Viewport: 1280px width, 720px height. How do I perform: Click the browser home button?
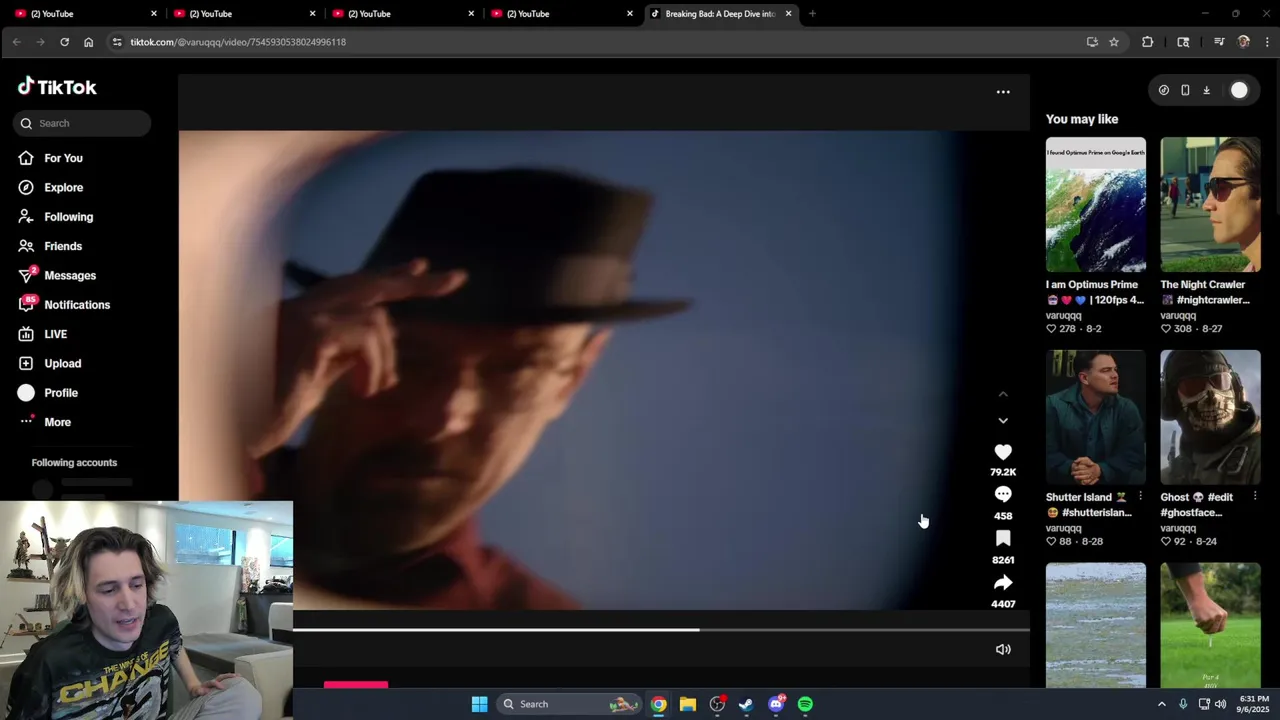[88, 42]
